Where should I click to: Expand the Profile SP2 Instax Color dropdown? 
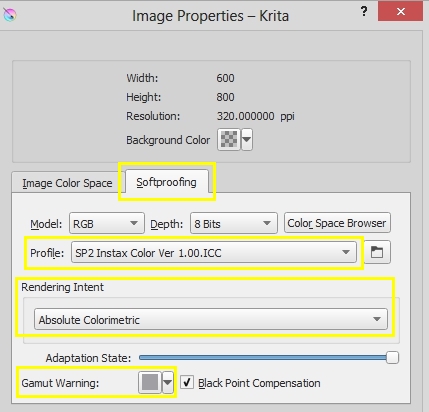coord(214,253)
